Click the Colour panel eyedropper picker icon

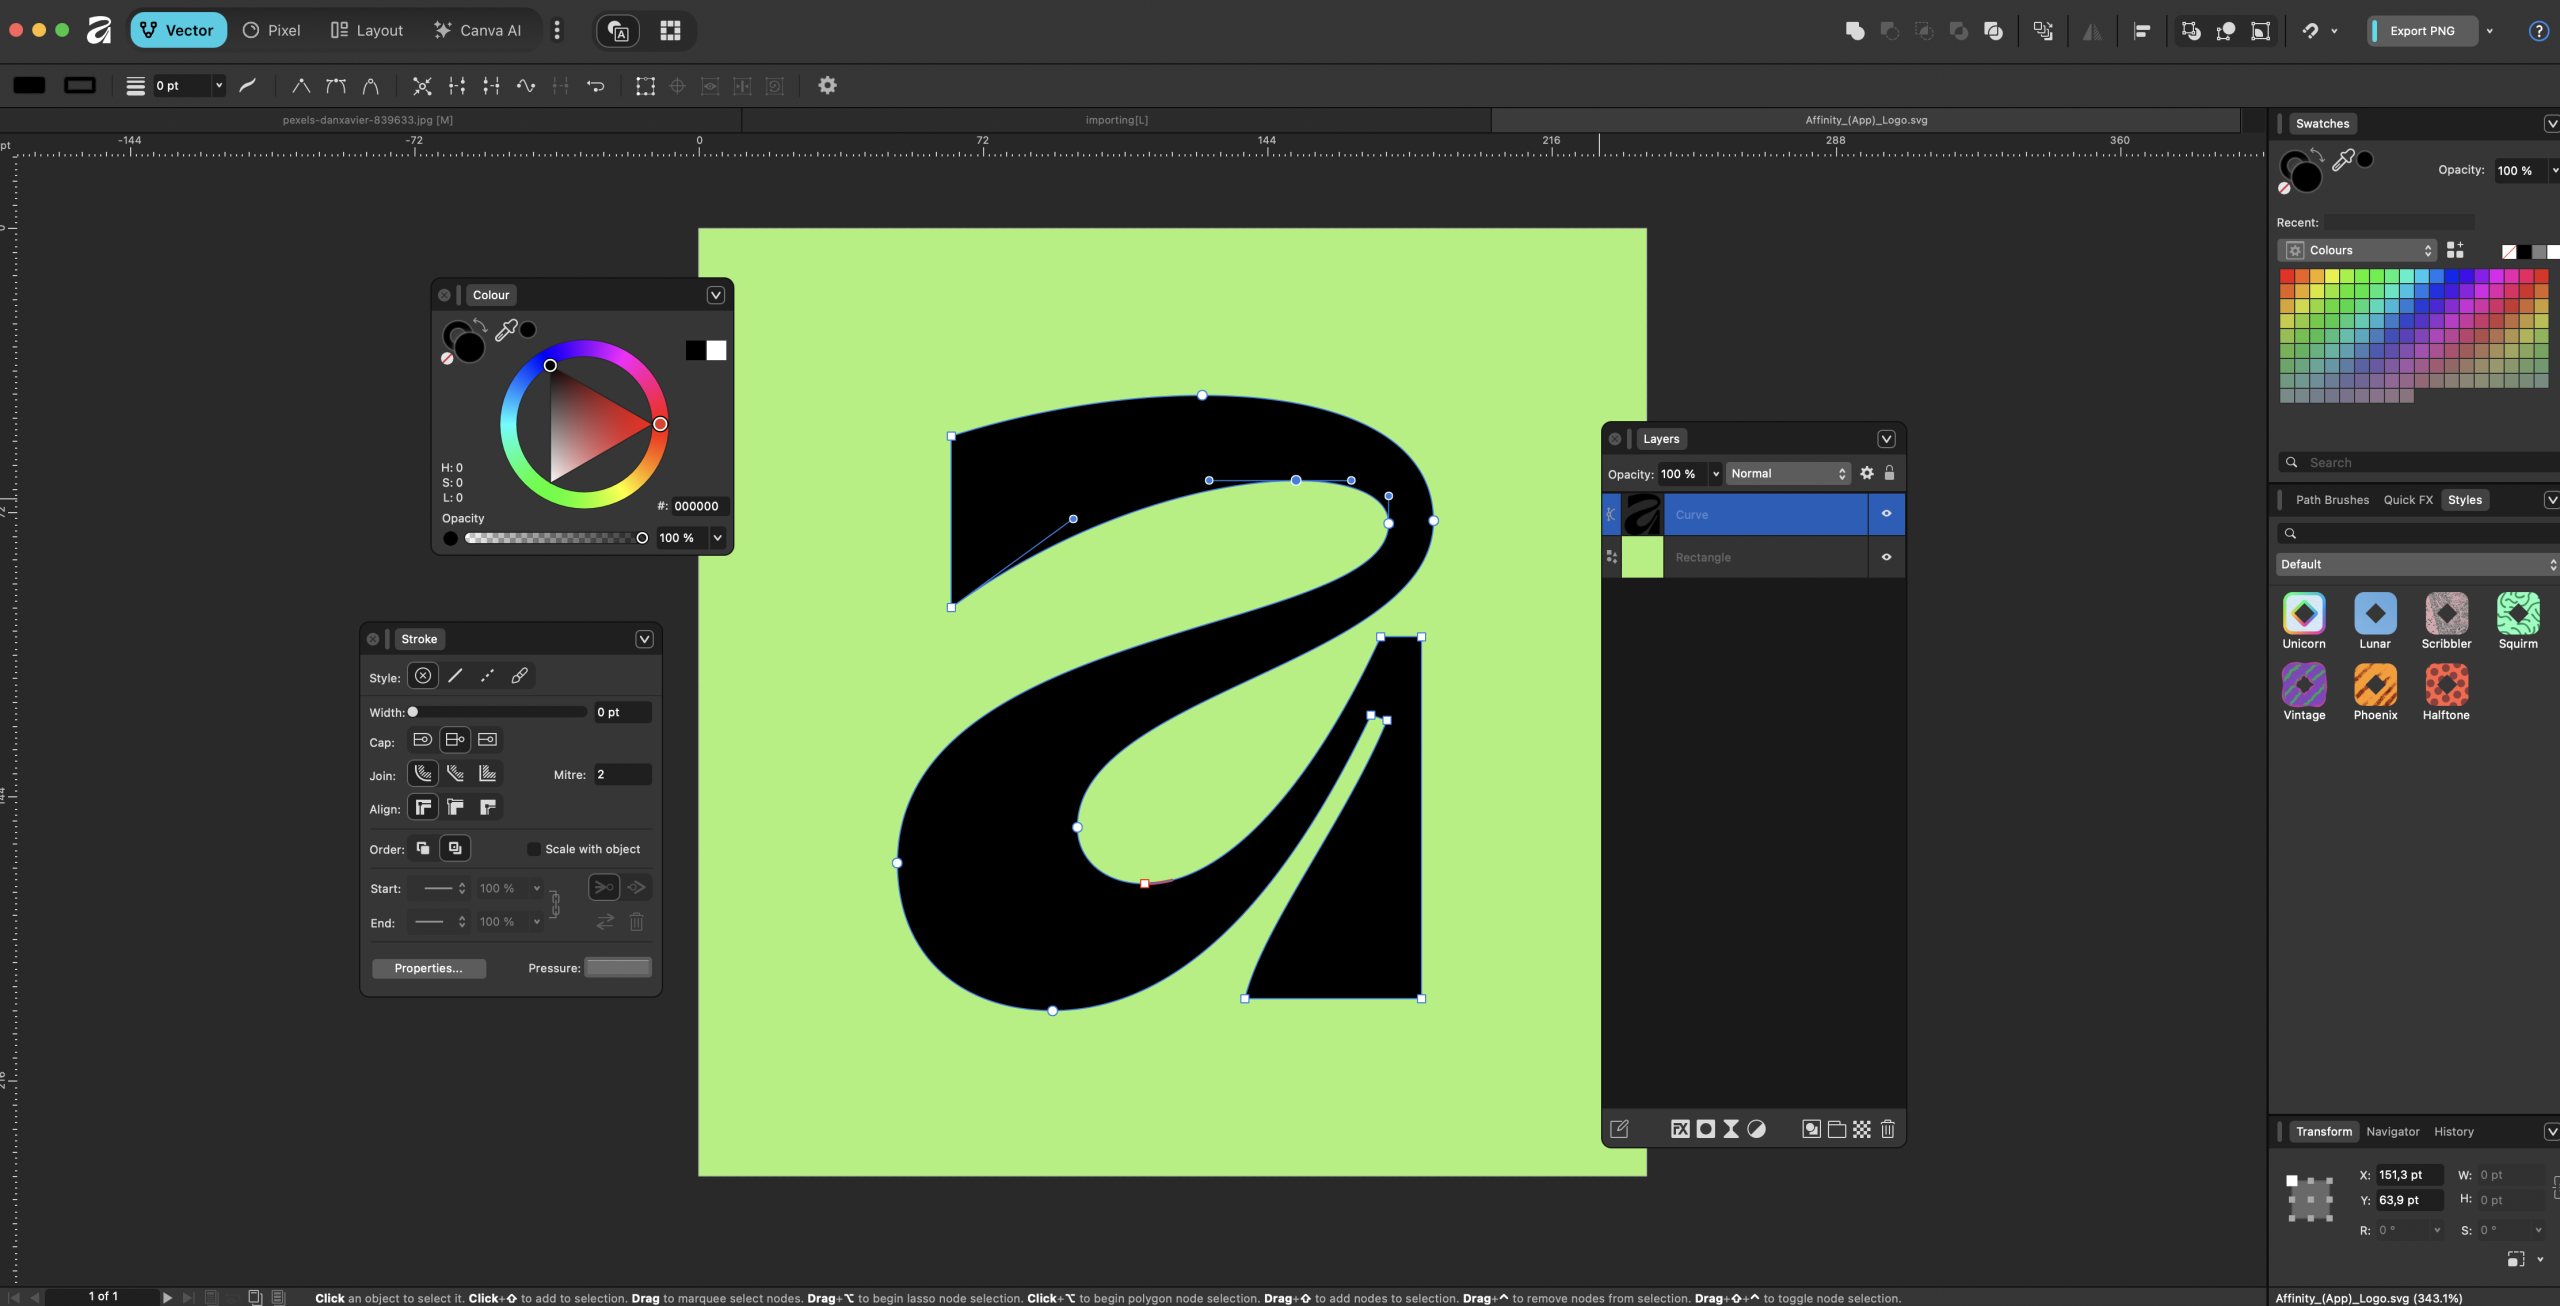tap(506, 329)
